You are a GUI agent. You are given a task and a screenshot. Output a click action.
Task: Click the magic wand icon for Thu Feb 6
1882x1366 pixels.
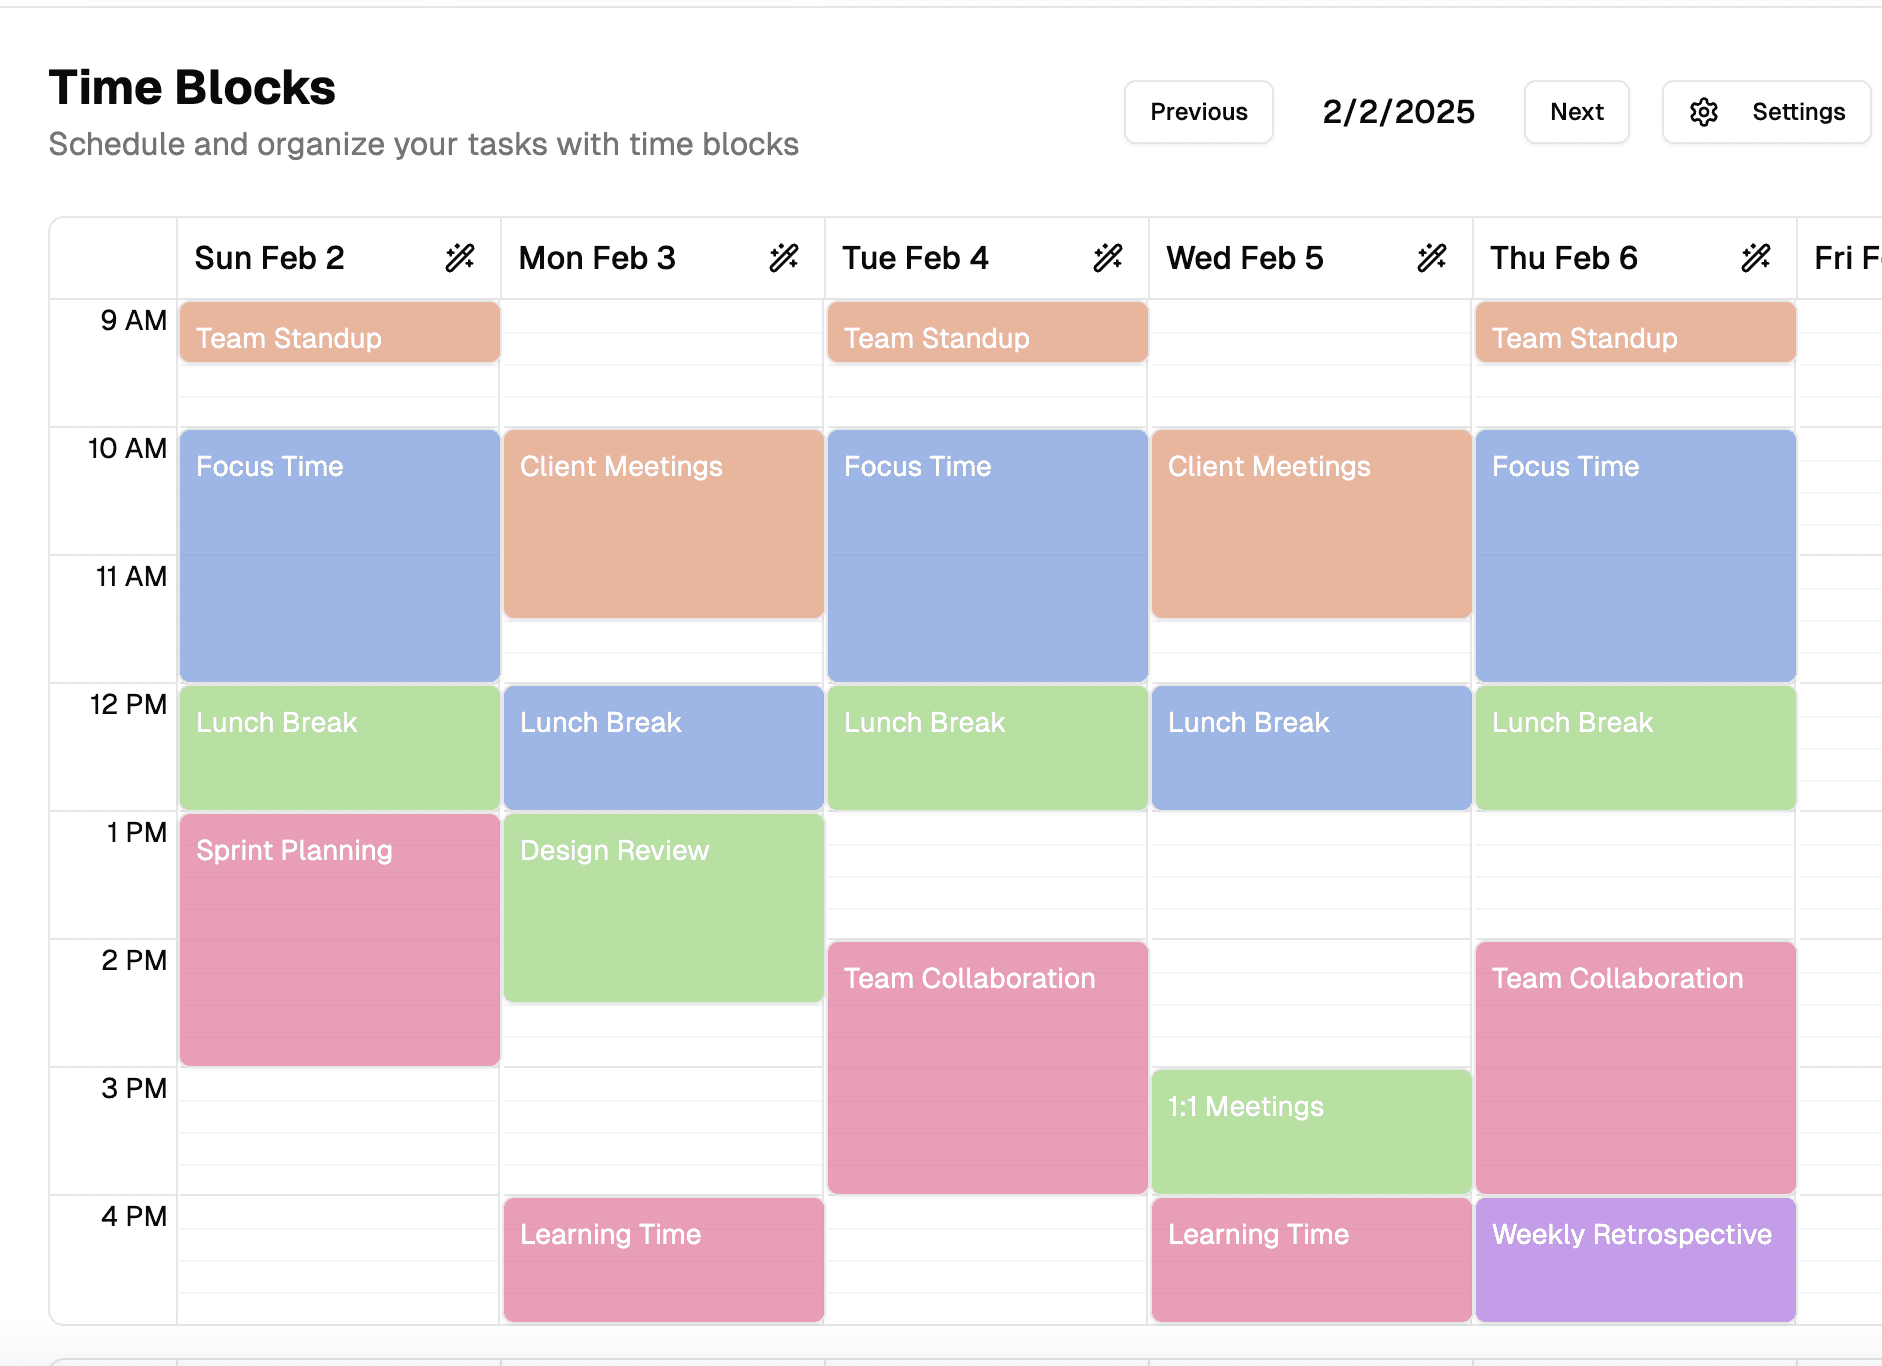[x=1756, y=257]
